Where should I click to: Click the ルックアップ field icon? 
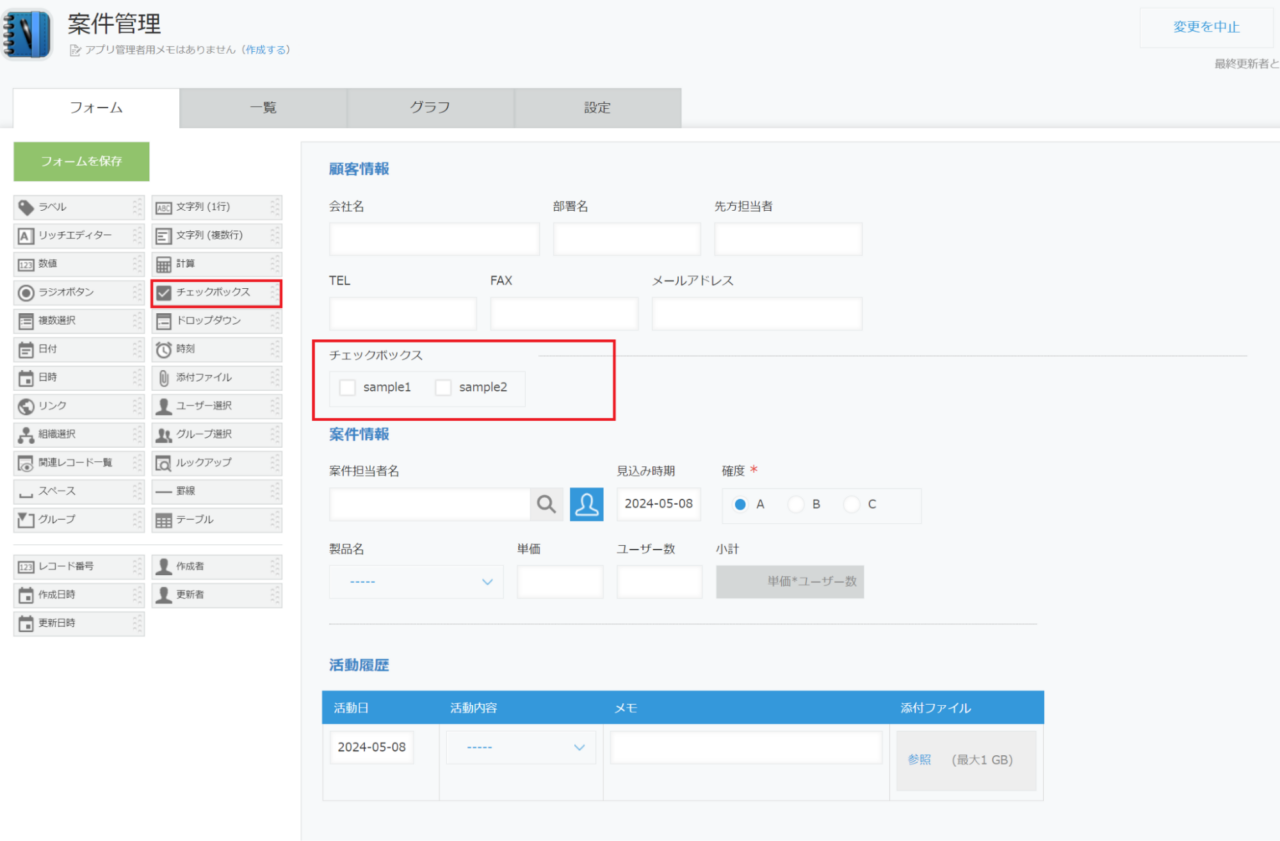[164, 463]
